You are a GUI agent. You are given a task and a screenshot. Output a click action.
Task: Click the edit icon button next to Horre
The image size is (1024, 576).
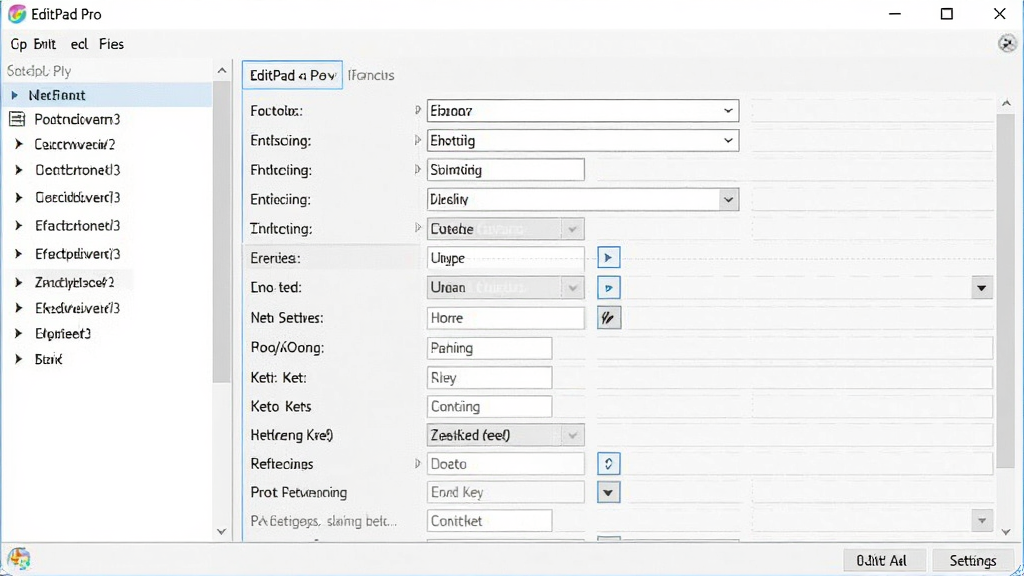tap(608, 318)
